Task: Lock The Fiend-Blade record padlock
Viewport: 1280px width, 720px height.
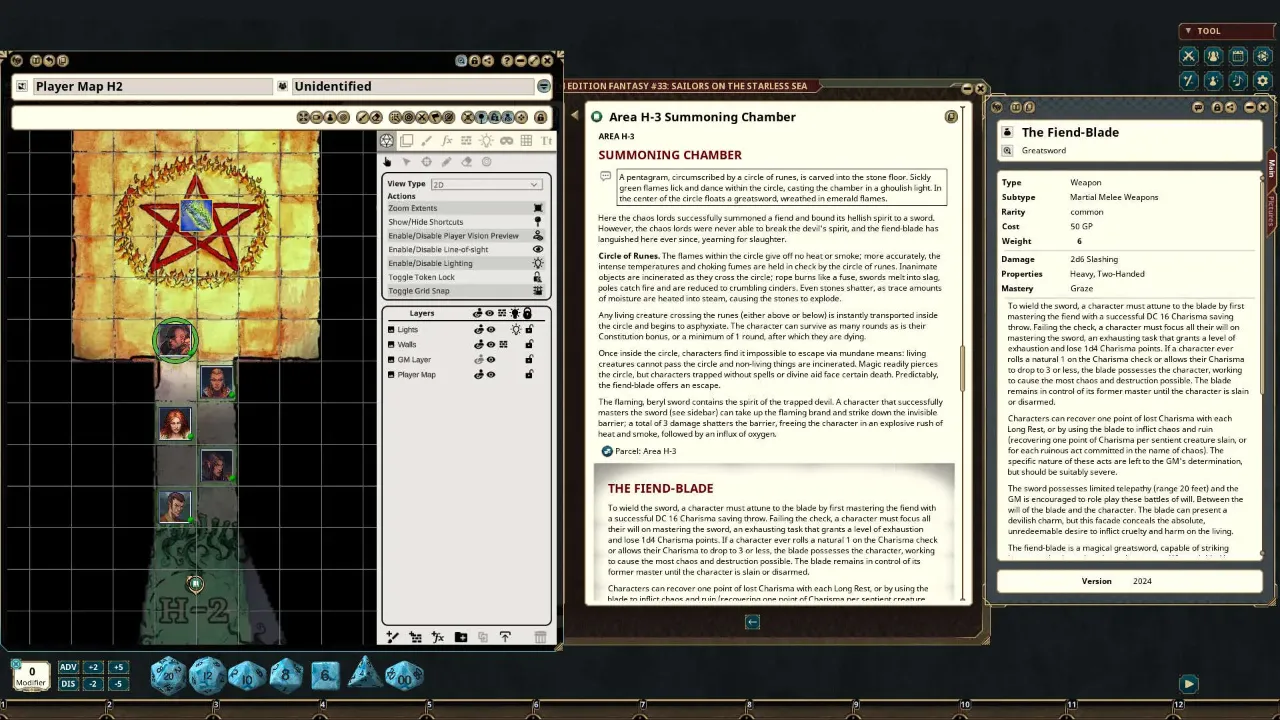Action: click(x=1217, y=107)
